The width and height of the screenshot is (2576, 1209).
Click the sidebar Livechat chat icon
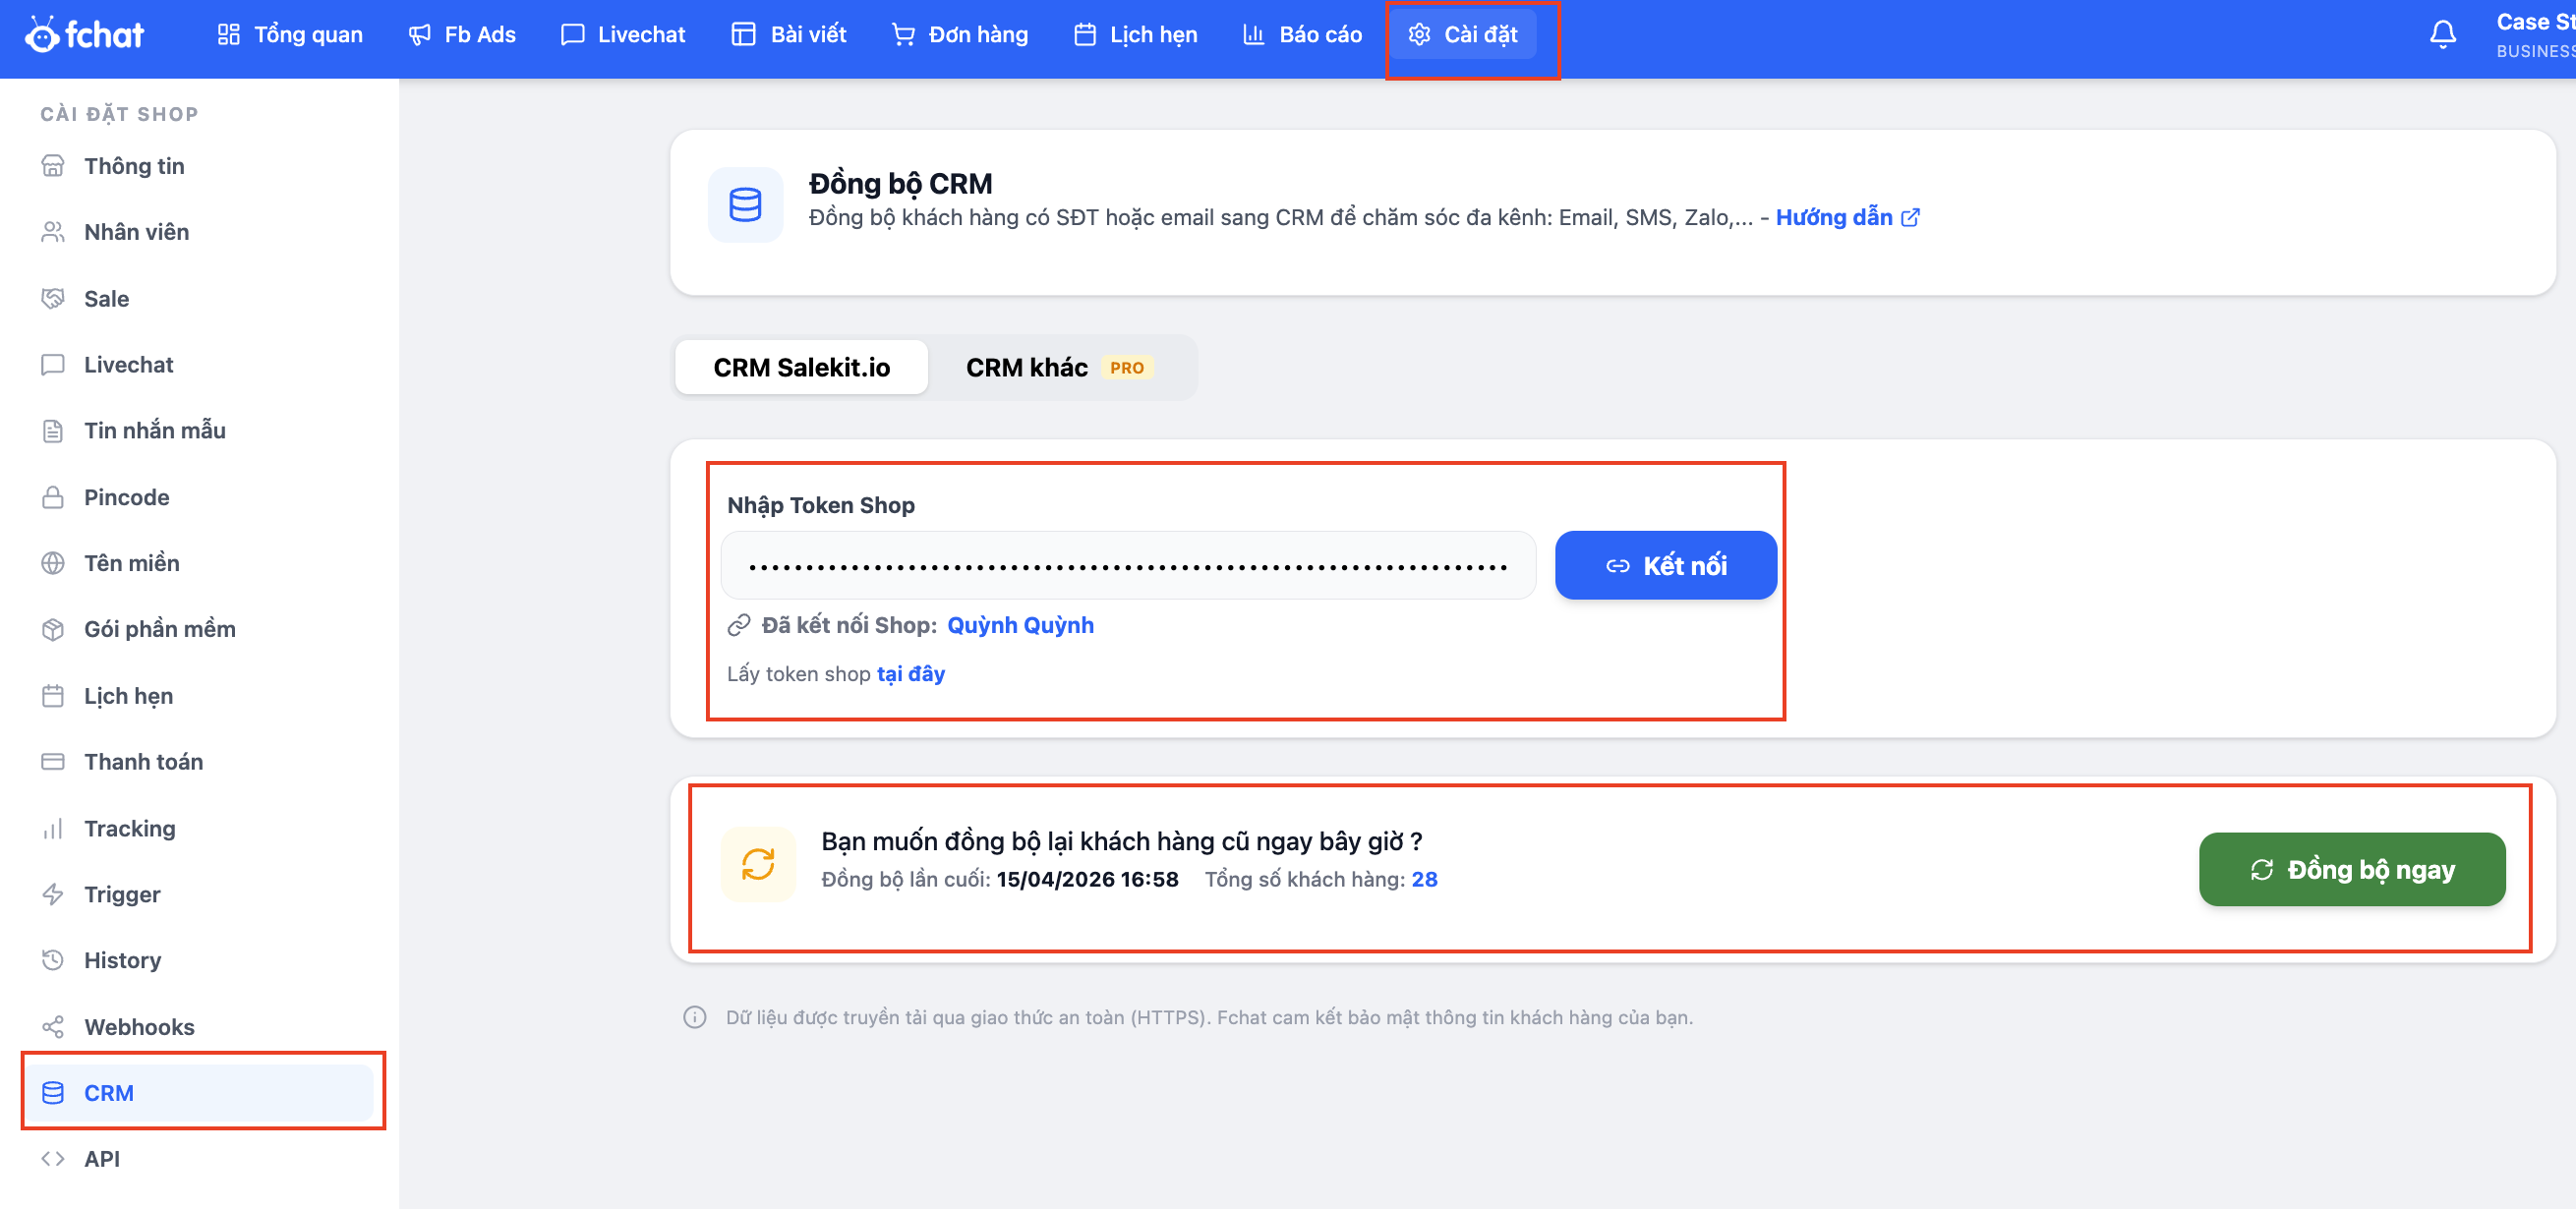53,365
